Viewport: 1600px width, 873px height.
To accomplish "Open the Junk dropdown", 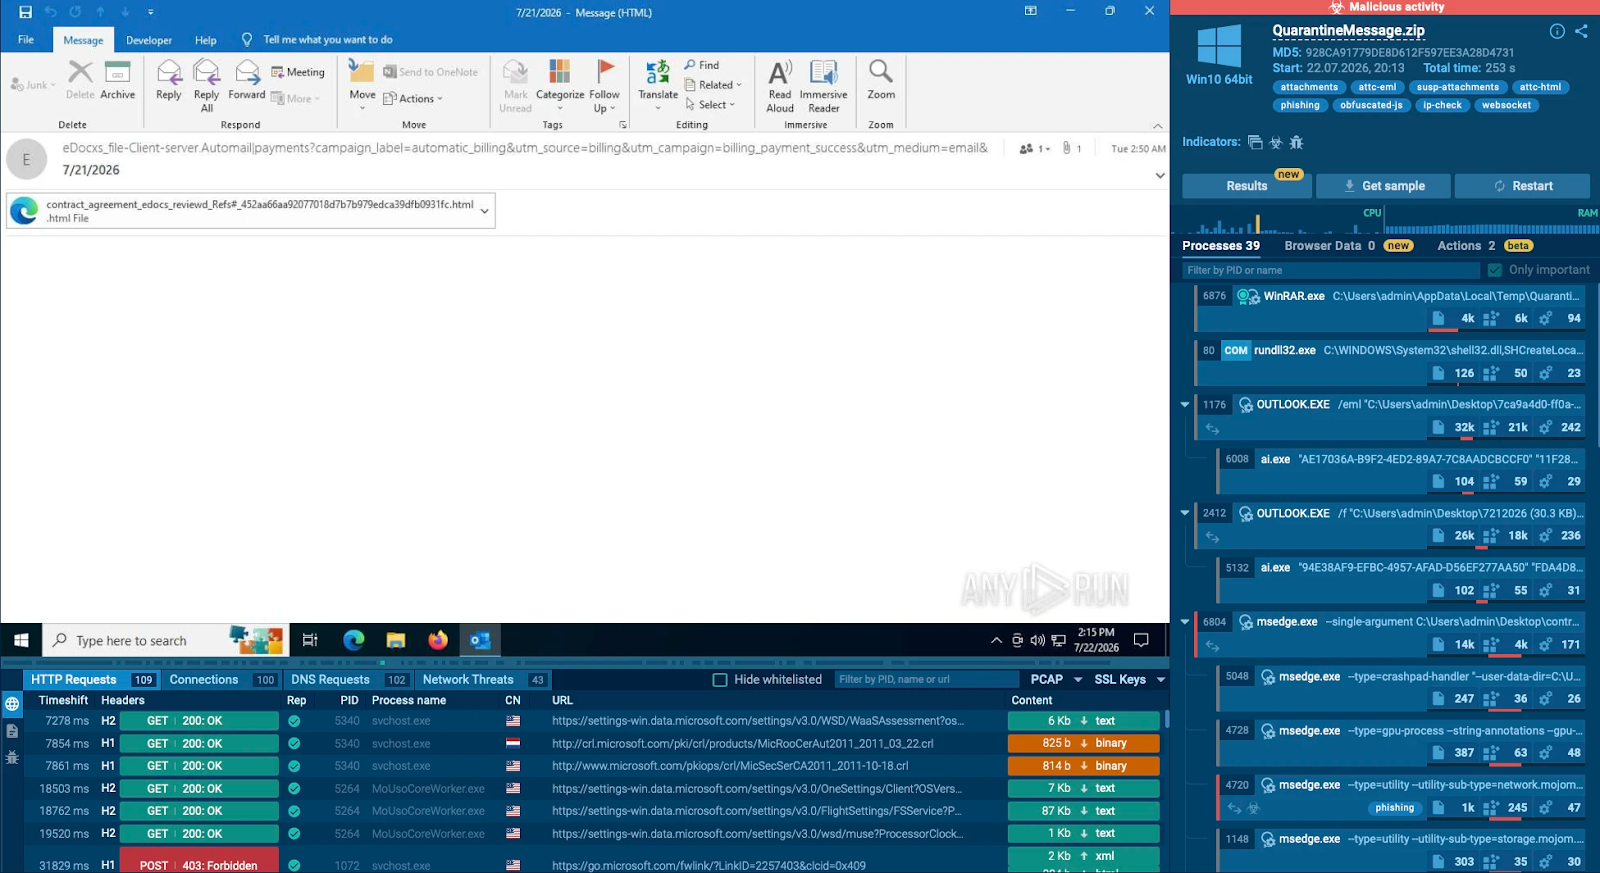I will 32,85.
